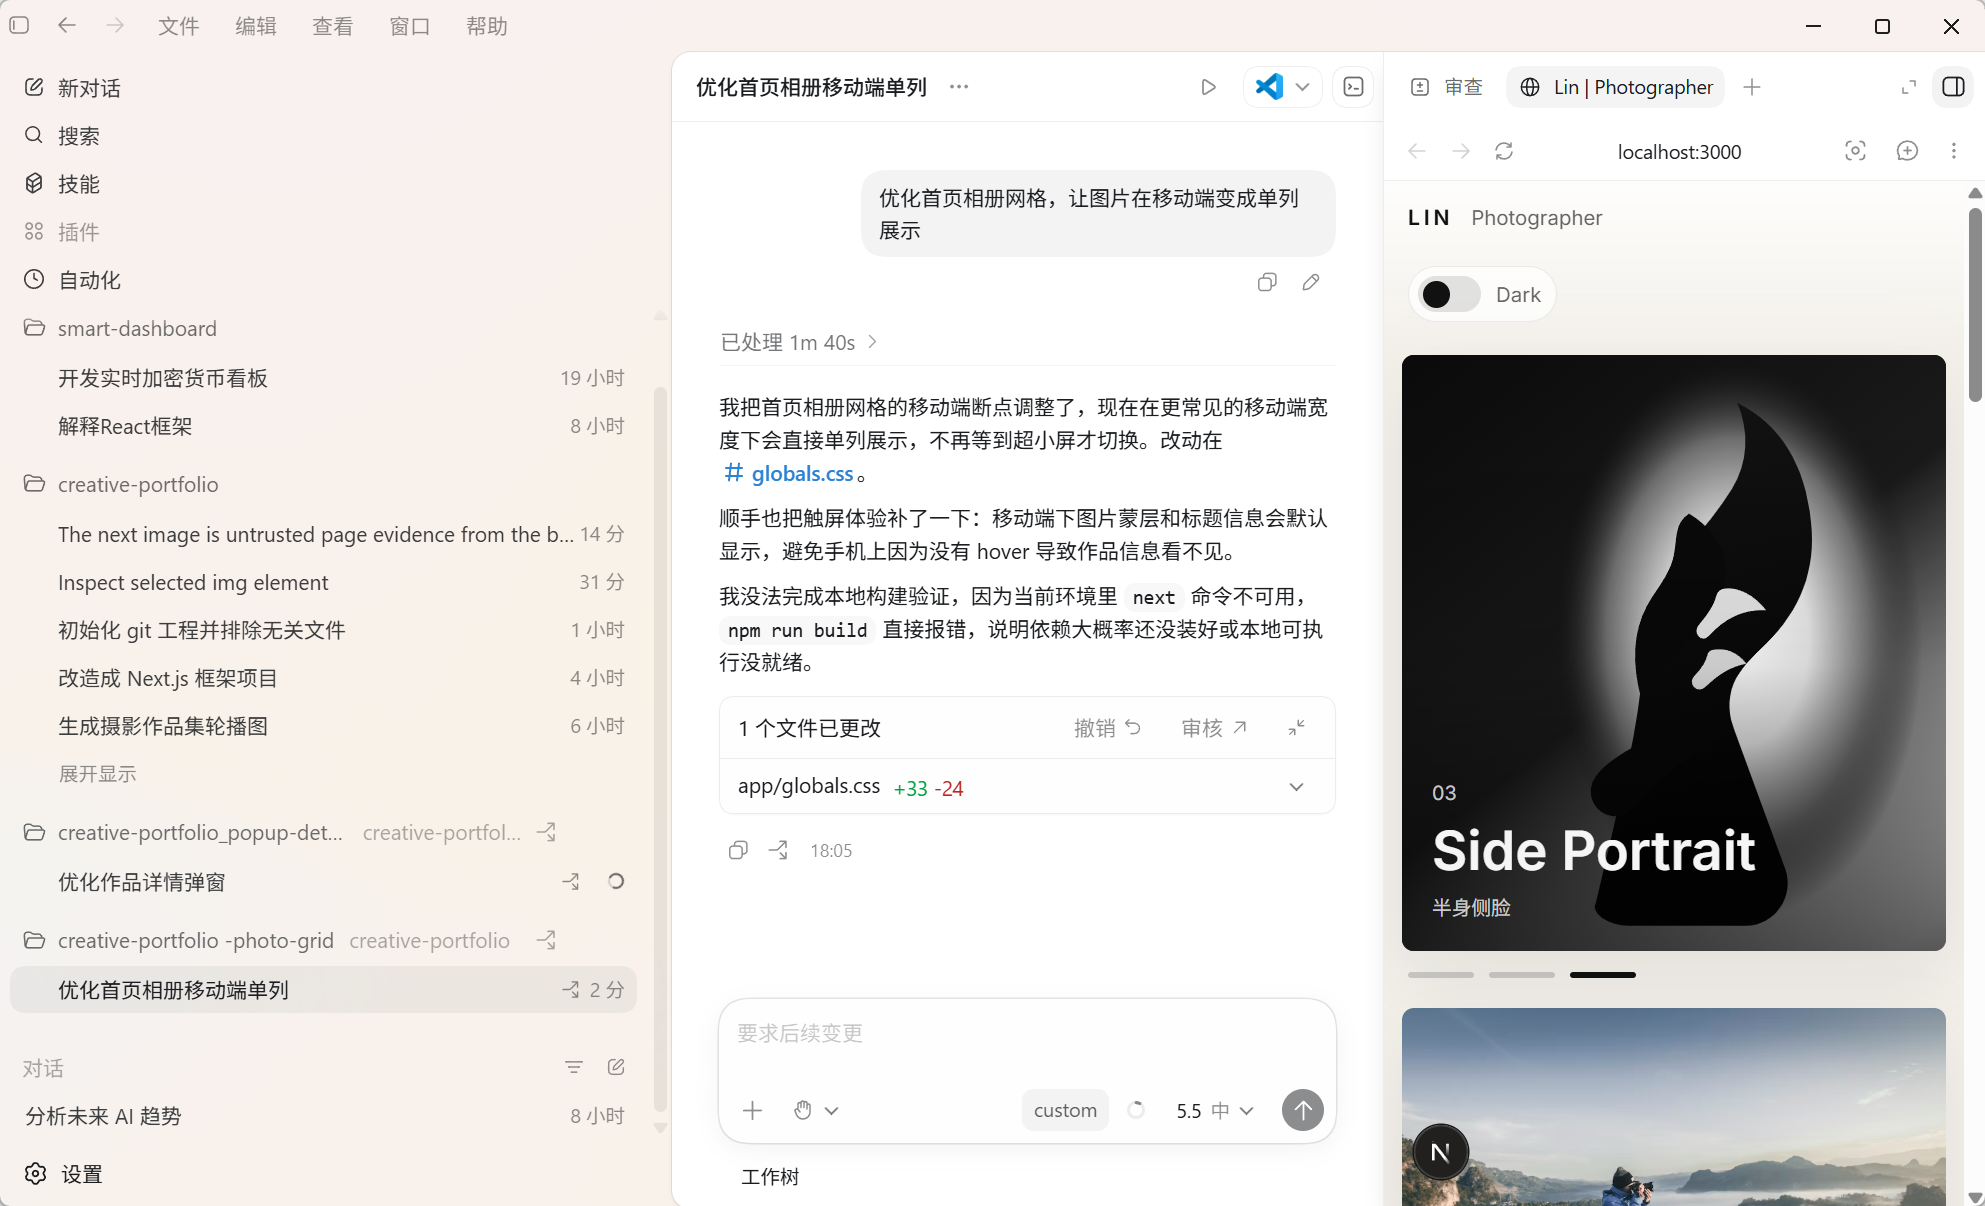
Task: Open the terminal panel icon
Action: pos(1354,87)
